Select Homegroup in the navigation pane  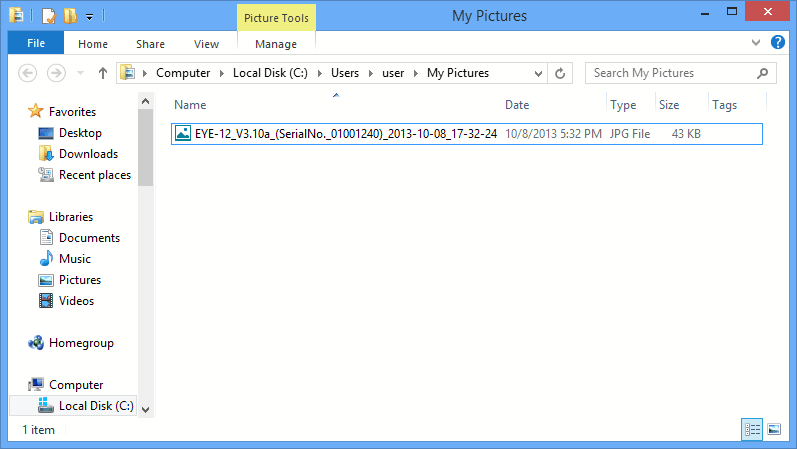pos(81,343)
